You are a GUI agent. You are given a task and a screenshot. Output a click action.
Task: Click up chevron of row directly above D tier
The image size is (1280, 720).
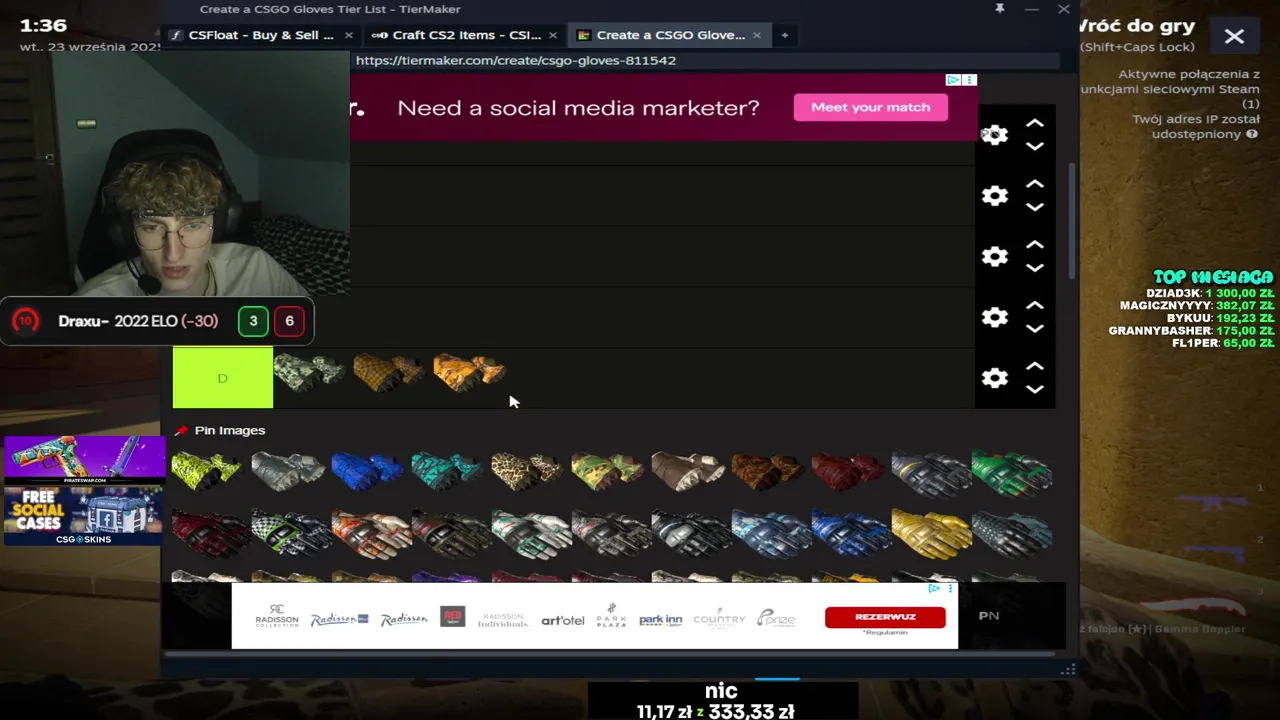(x=1035, y=306)
